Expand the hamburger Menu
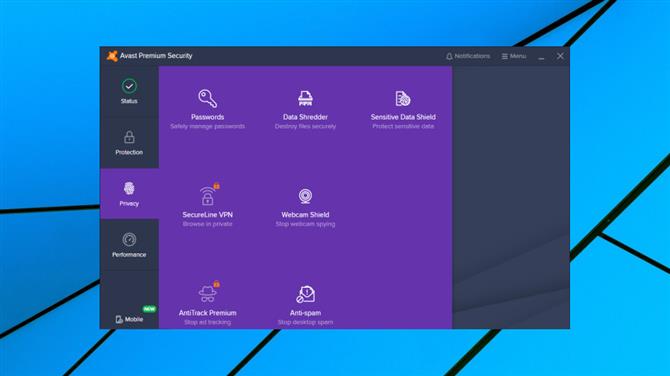Viewport: 670px width, 376px height. click(x=514, y=56)
